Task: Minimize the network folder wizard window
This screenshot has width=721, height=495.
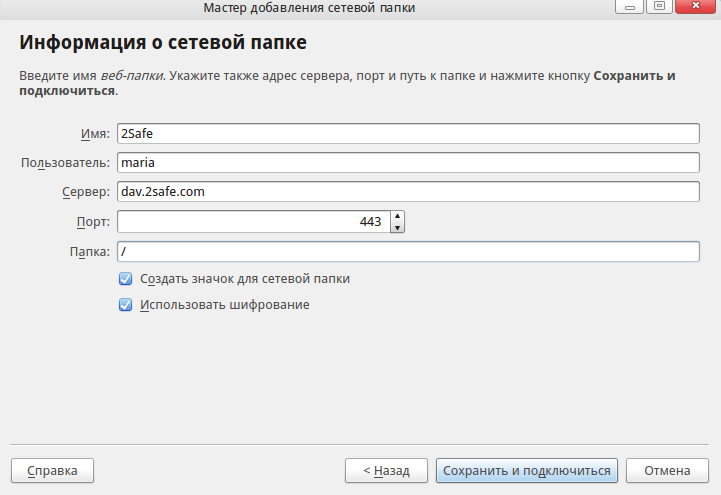Action: [629, 6]
